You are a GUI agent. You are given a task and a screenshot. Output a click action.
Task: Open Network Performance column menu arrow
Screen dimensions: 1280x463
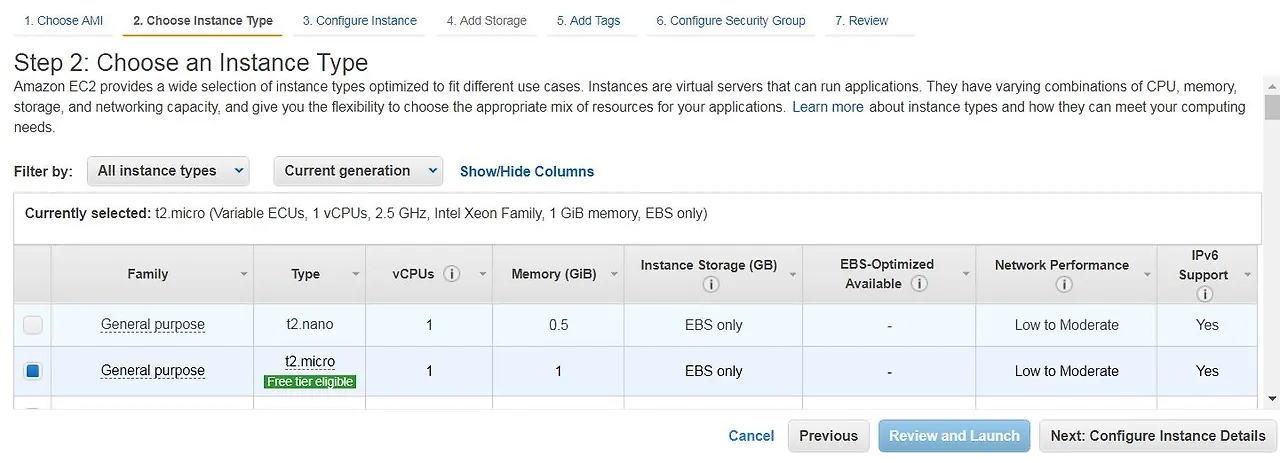pos(1149,274)
